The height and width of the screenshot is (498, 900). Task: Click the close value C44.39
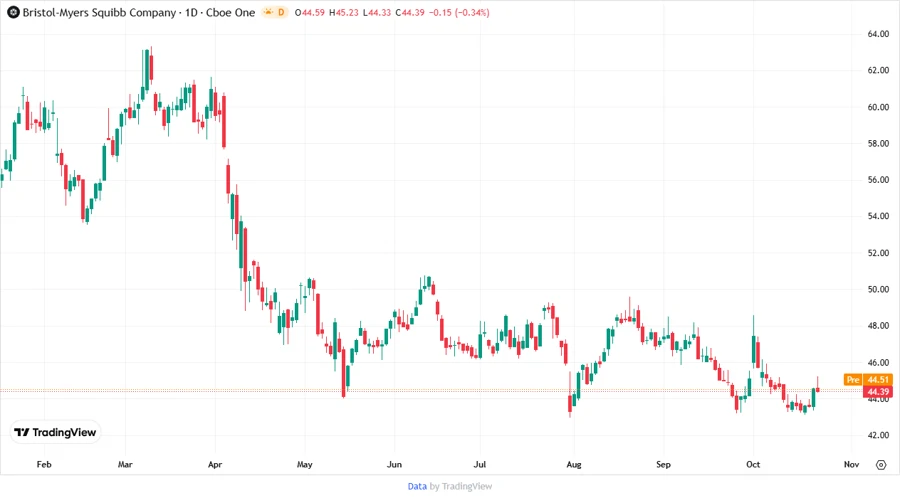[x=410, y=13]
